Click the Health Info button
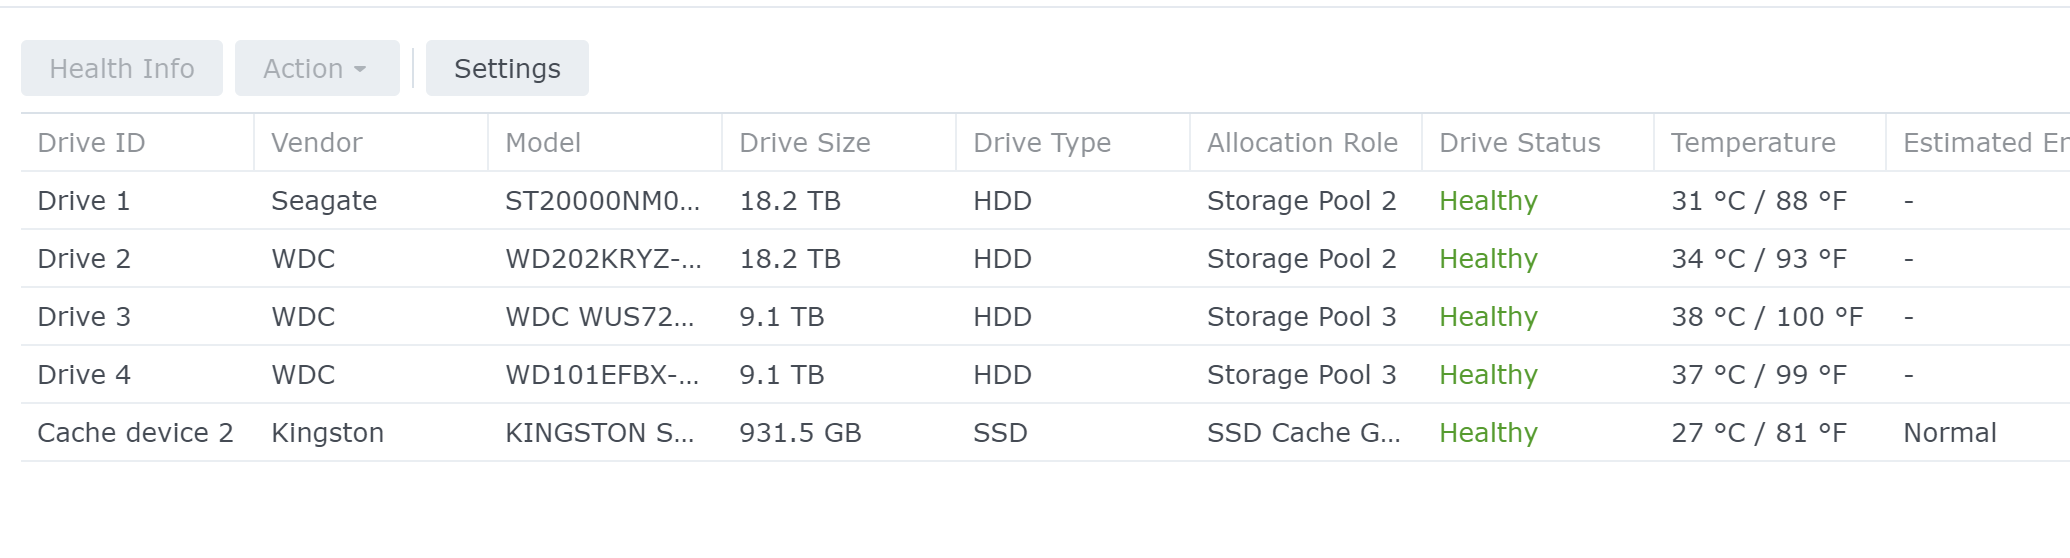 pyautogui.click(x=122, y=69)
